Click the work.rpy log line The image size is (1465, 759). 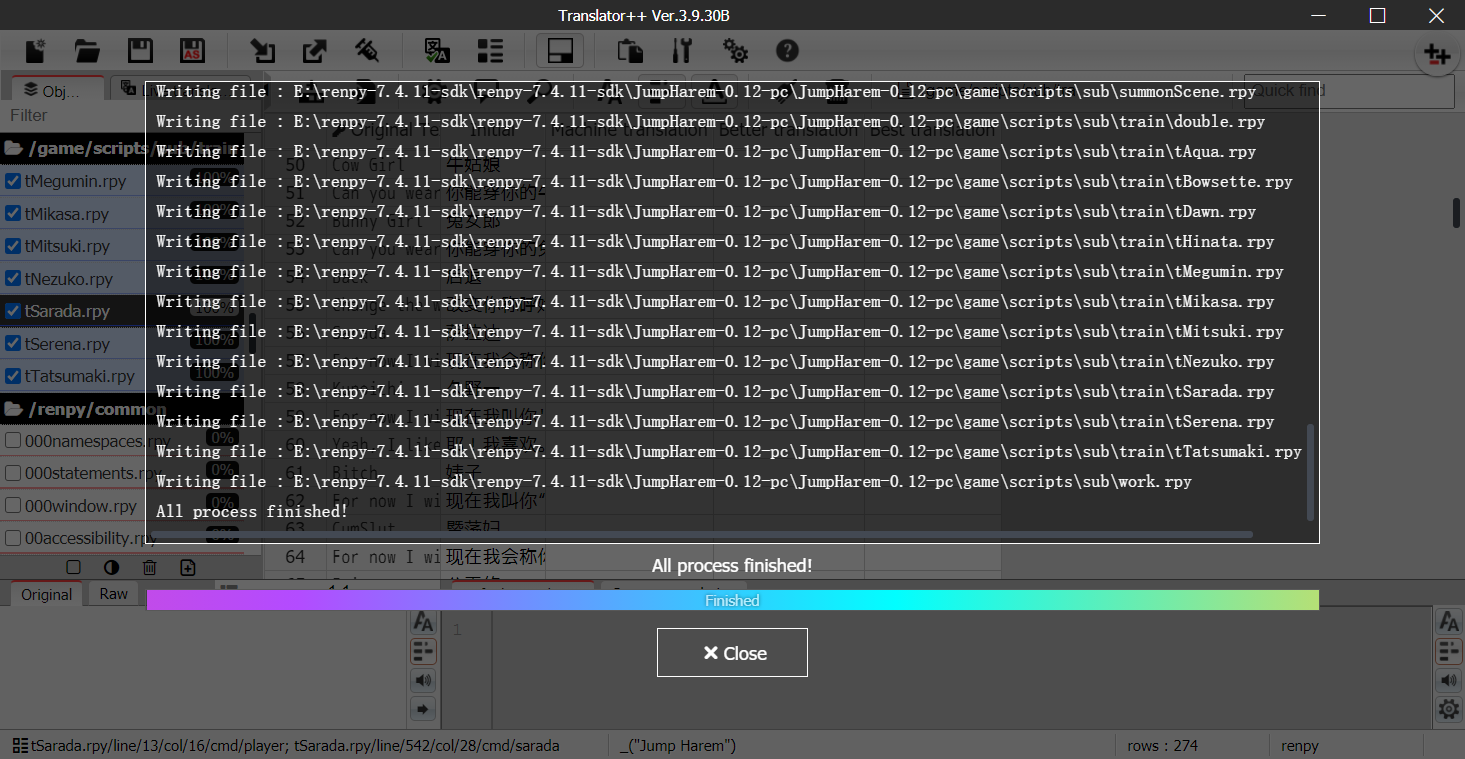(x=674, y=482)
